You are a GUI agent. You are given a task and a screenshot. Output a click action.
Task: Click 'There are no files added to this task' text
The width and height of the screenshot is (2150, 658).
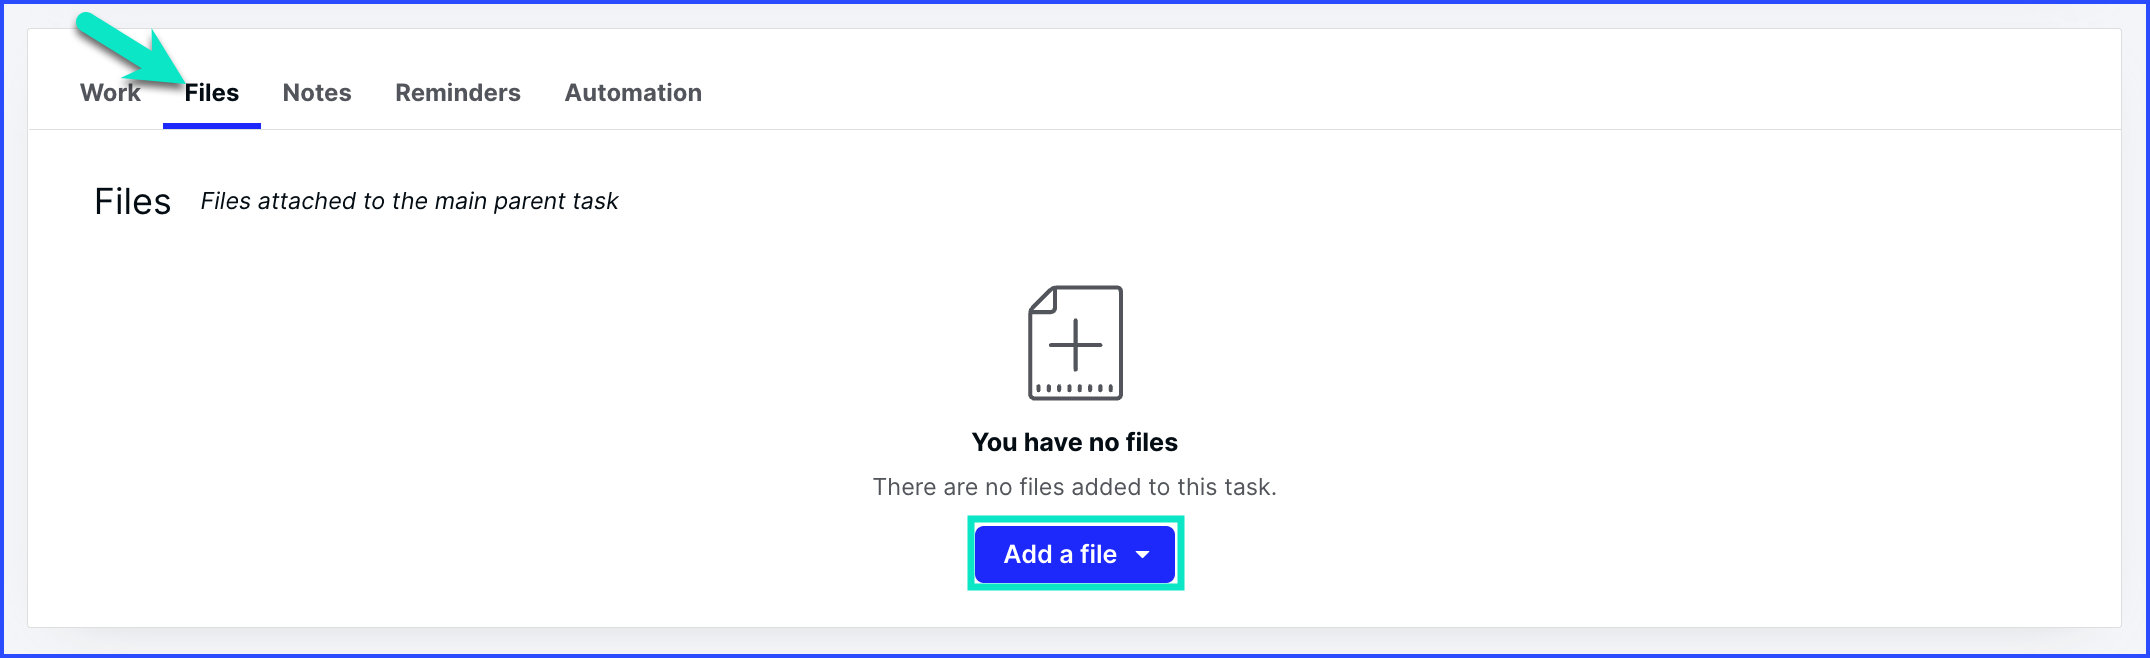[1075, 487]
